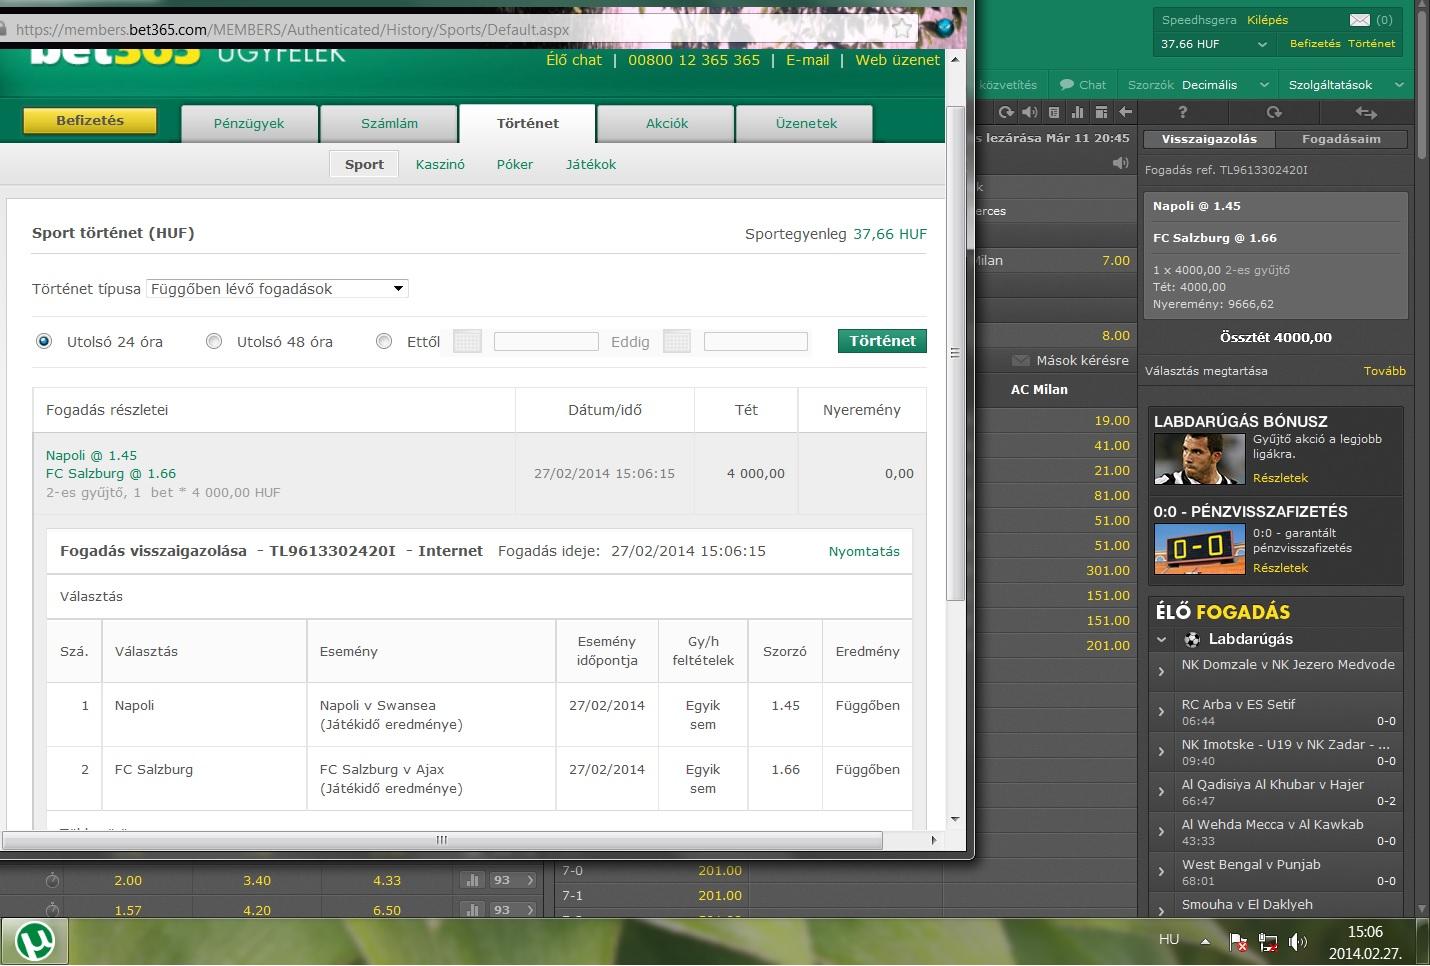Image resolution: width=1430 pixels, height=966 pixels.
Task: Open system volume tray icon
Action: (x=1298, y=941)
